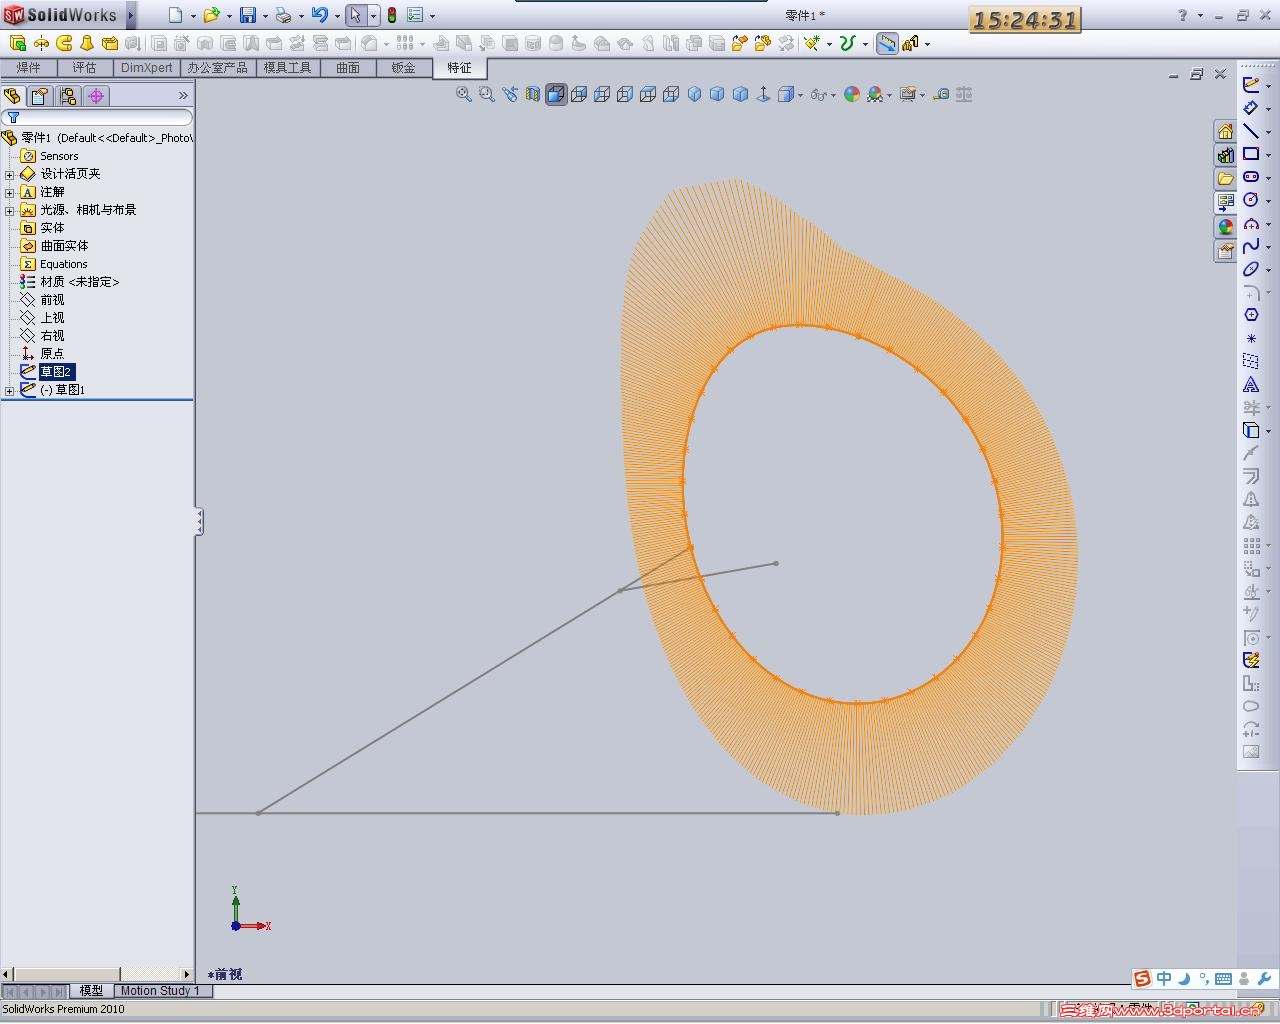Click the Smart Dimension tool
Image resolution: width=1280 pixels, height=1024 pixels.
pos(1251,108)
